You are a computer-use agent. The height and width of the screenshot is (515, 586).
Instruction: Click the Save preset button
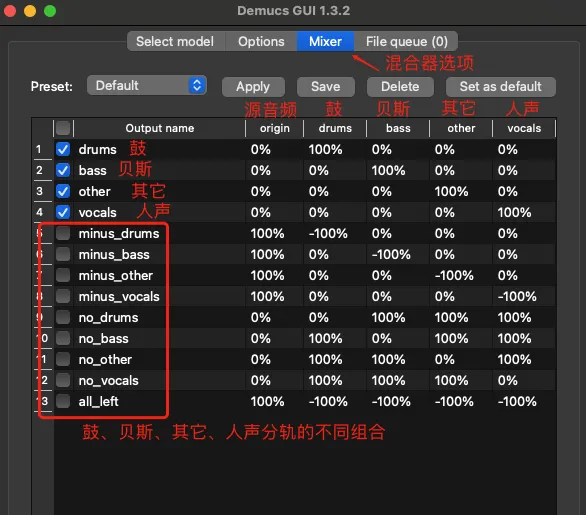(326, 87)
